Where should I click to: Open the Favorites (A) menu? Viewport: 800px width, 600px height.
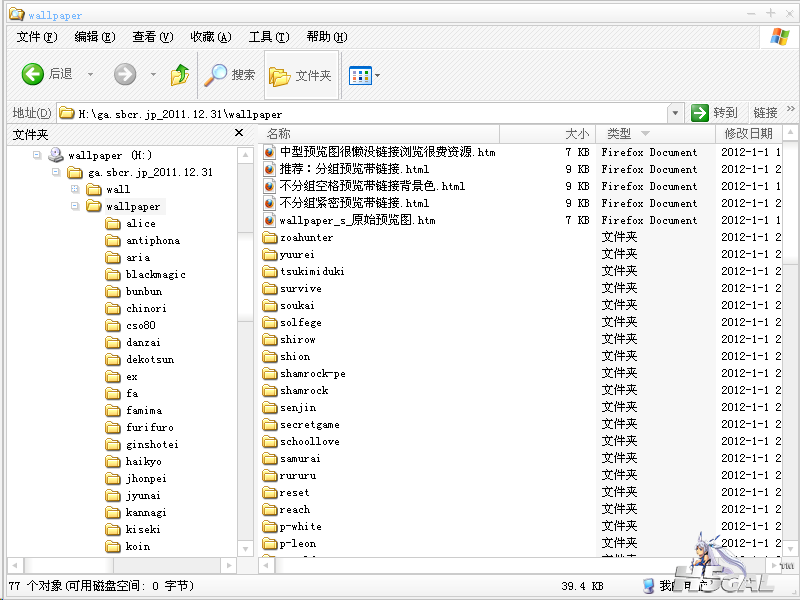(x=211, y=37)
